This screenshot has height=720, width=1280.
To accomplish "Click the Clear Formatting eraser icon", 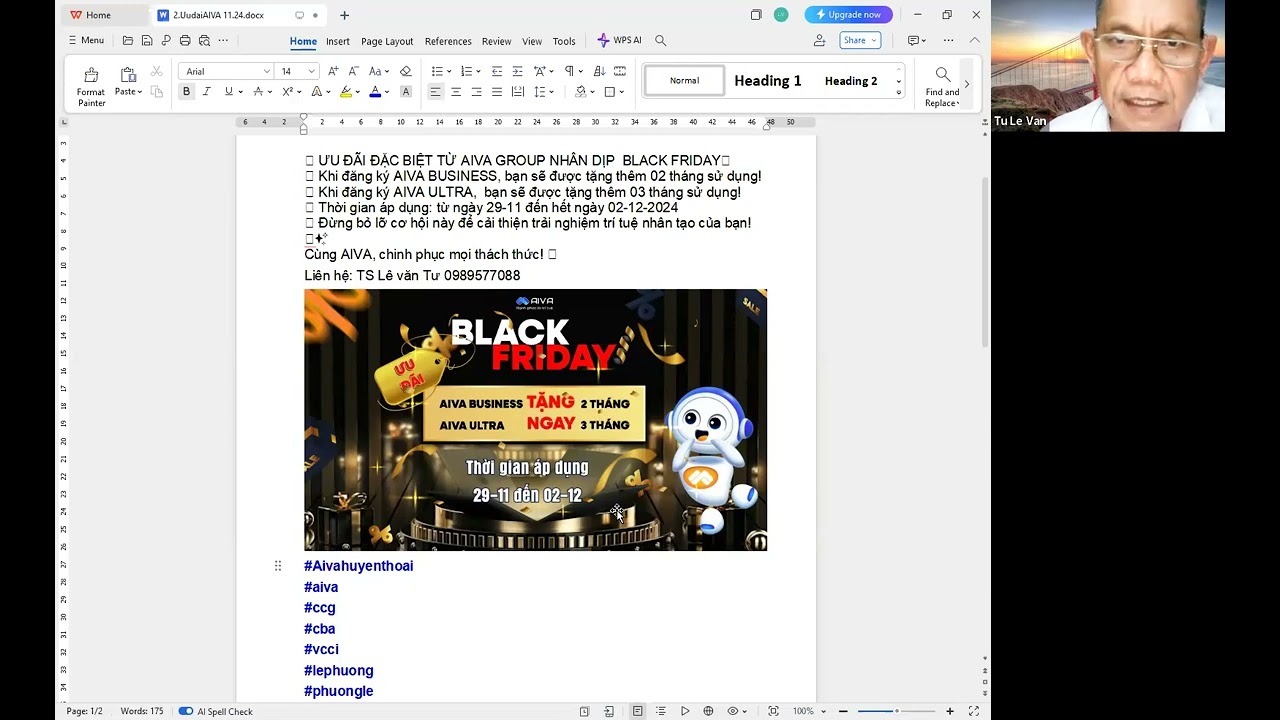I will point(405,71).
